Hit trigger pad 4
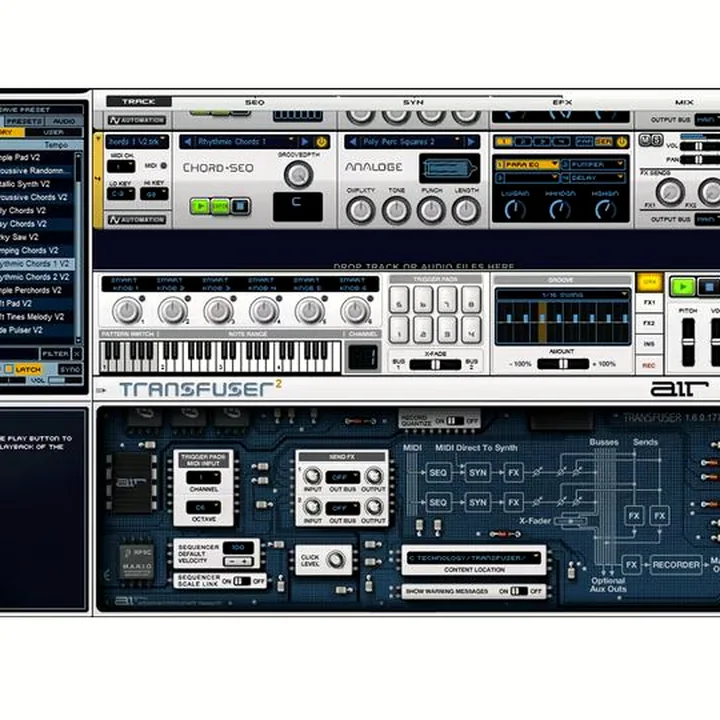 point(471,331)
